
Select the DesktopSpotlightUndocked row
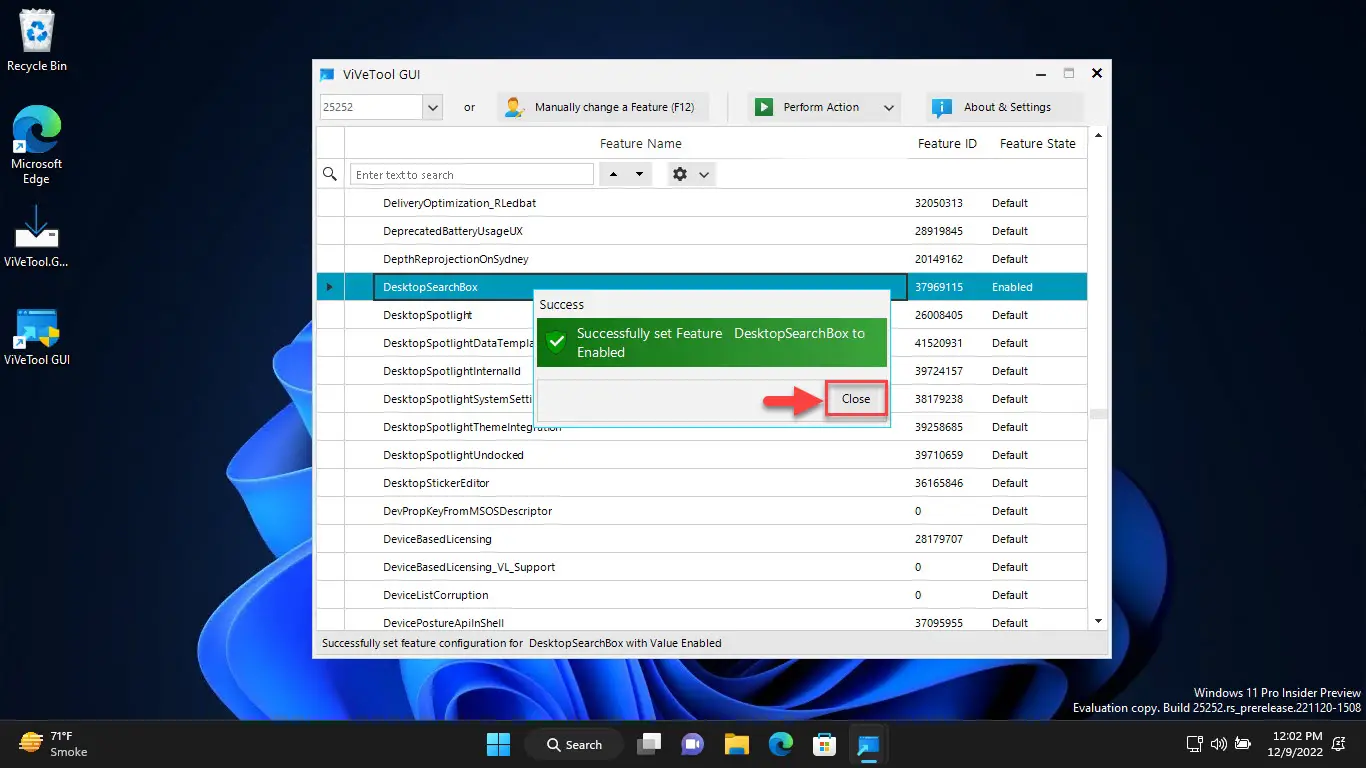pyautogui.click(x=702, y=455)
